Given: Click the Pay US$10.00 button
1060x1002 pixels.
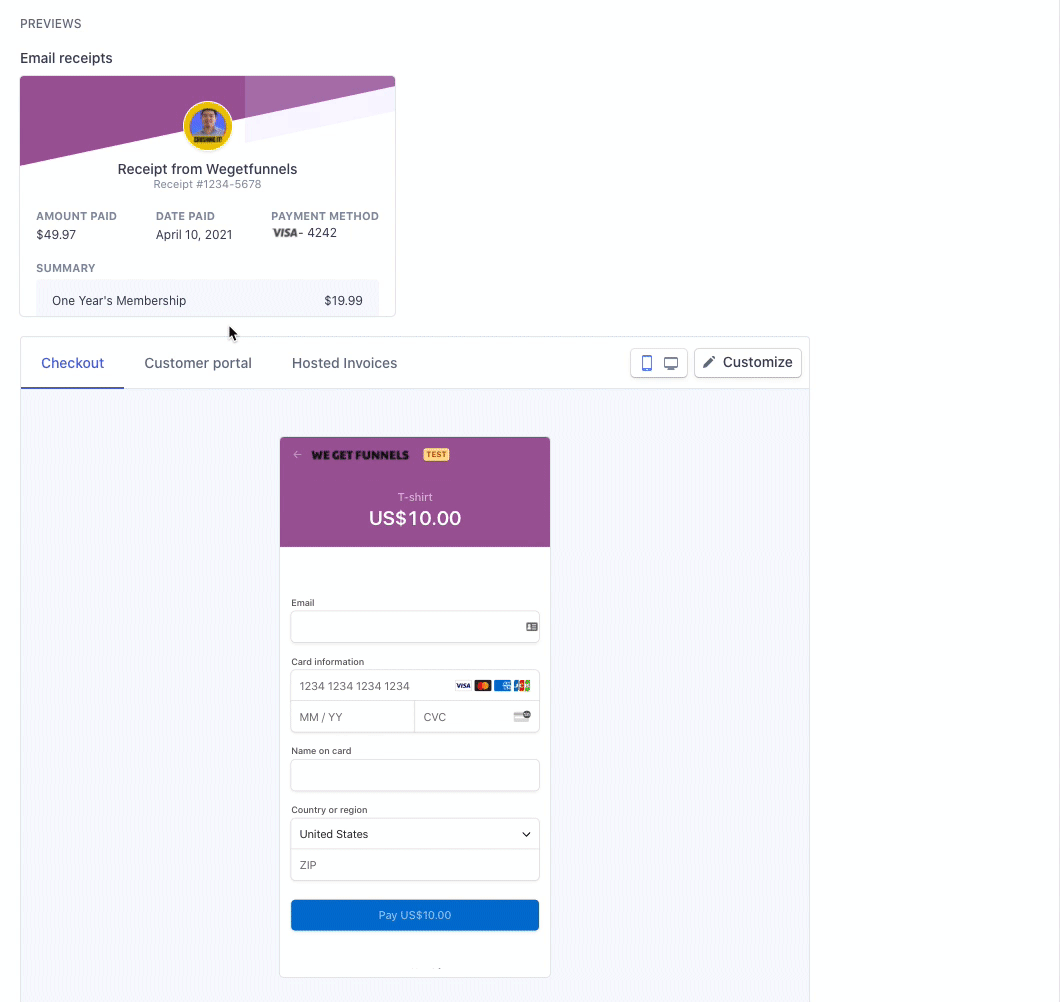Looking at the screenshot, I should coord(415,915).
